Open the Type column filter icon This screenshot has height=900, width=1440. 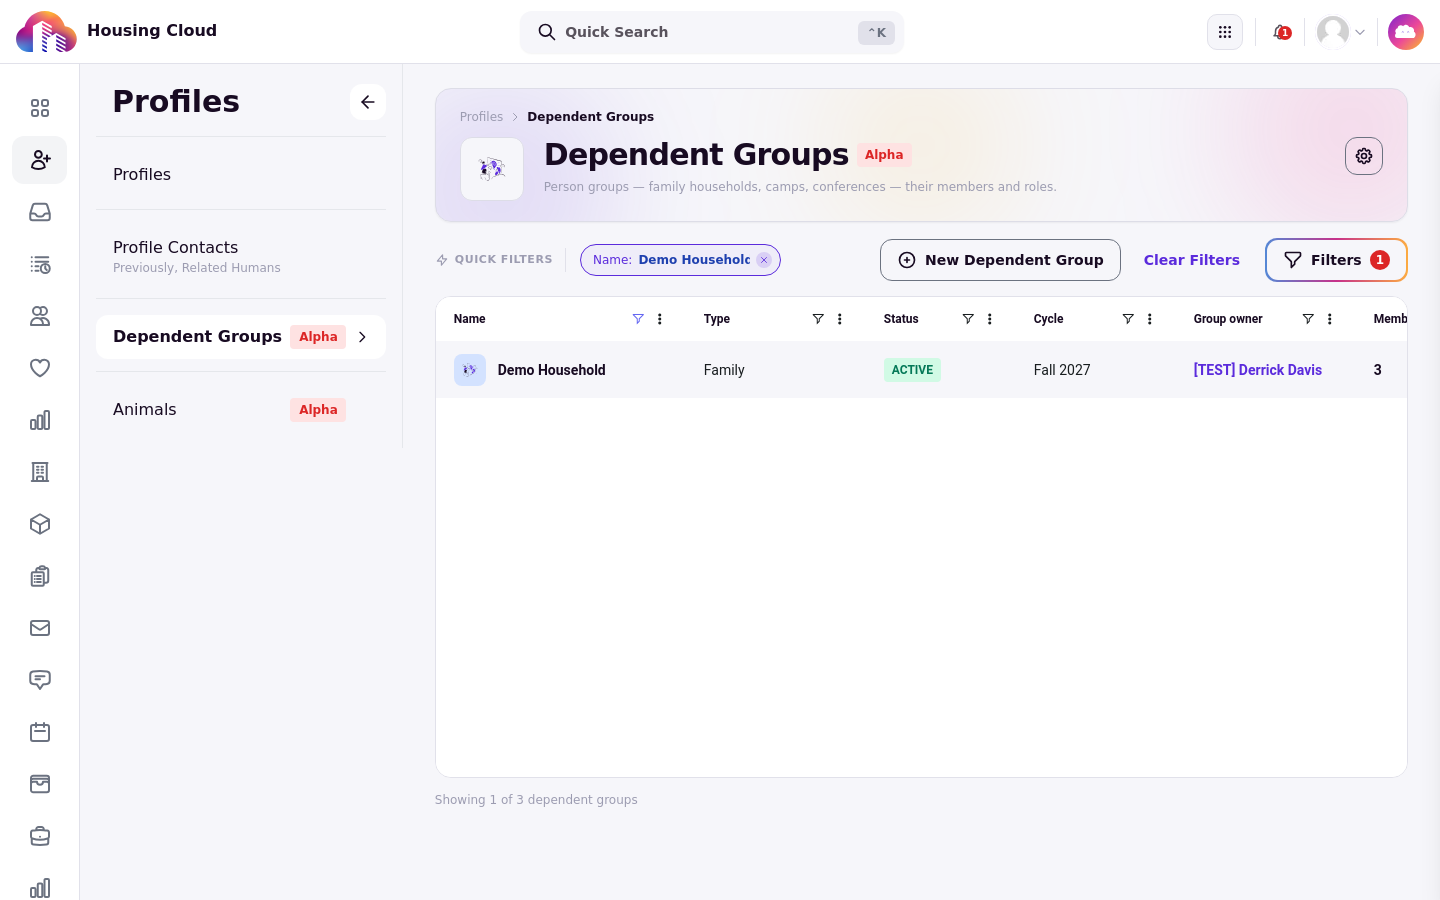coord(818,319)
